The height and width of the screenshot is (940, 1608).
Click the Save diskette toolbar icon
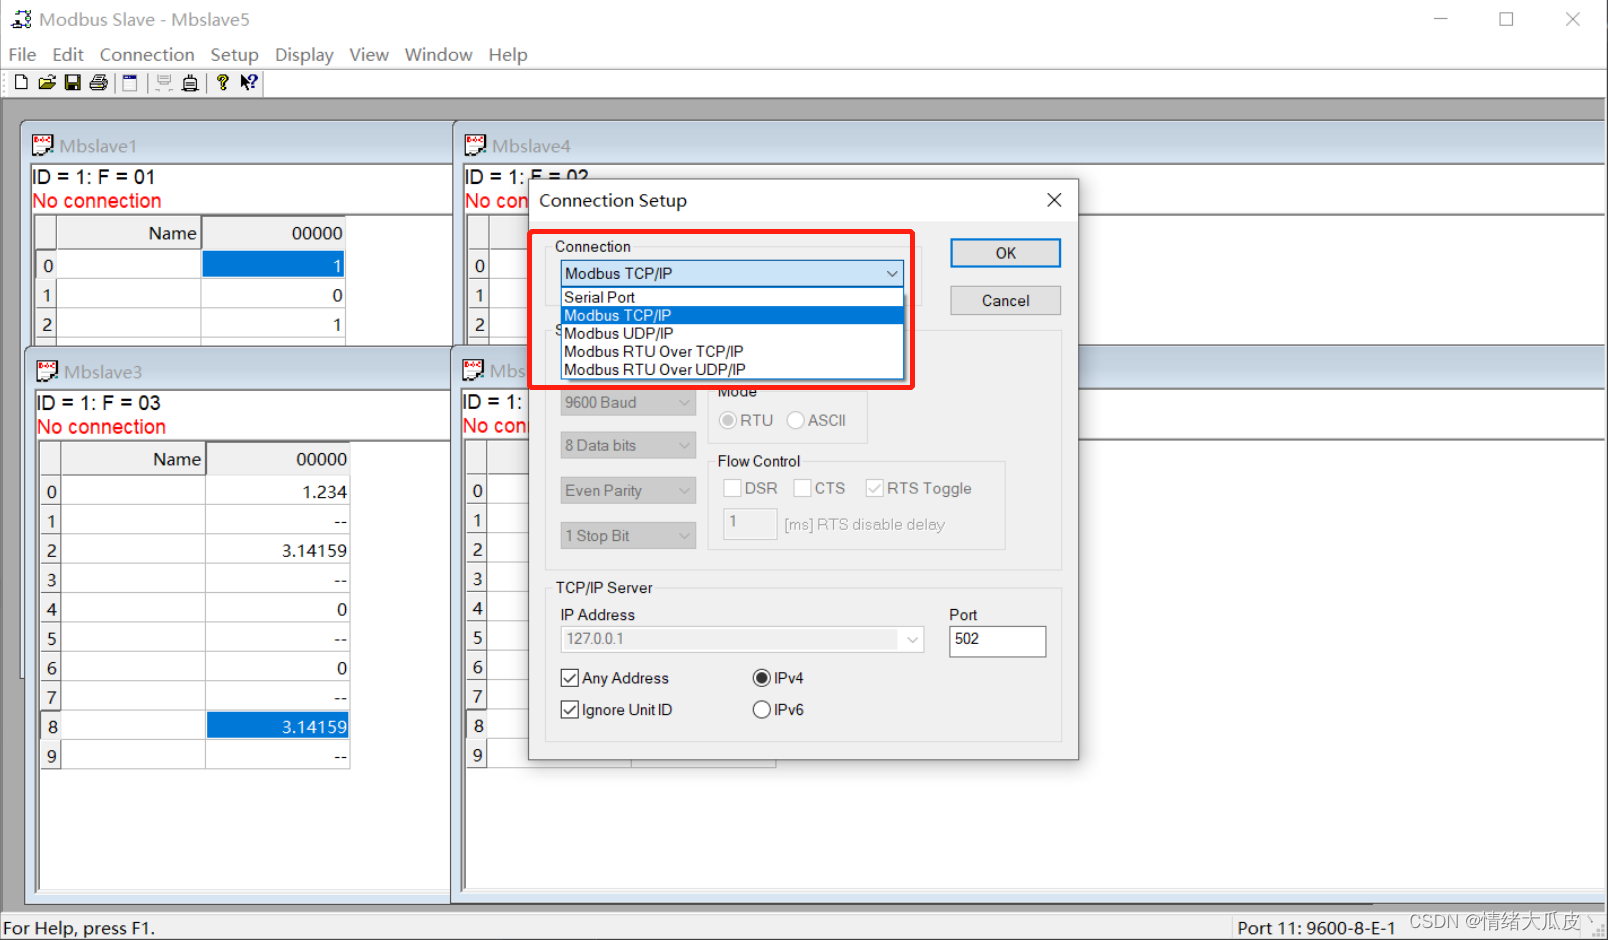click(72, 83)
